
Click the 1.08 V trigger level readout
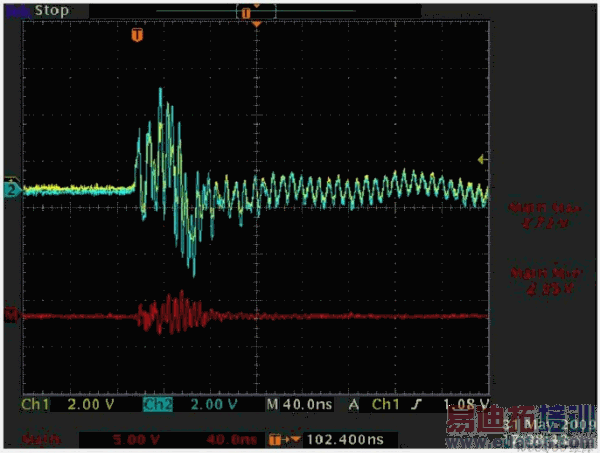pos(466,404)
